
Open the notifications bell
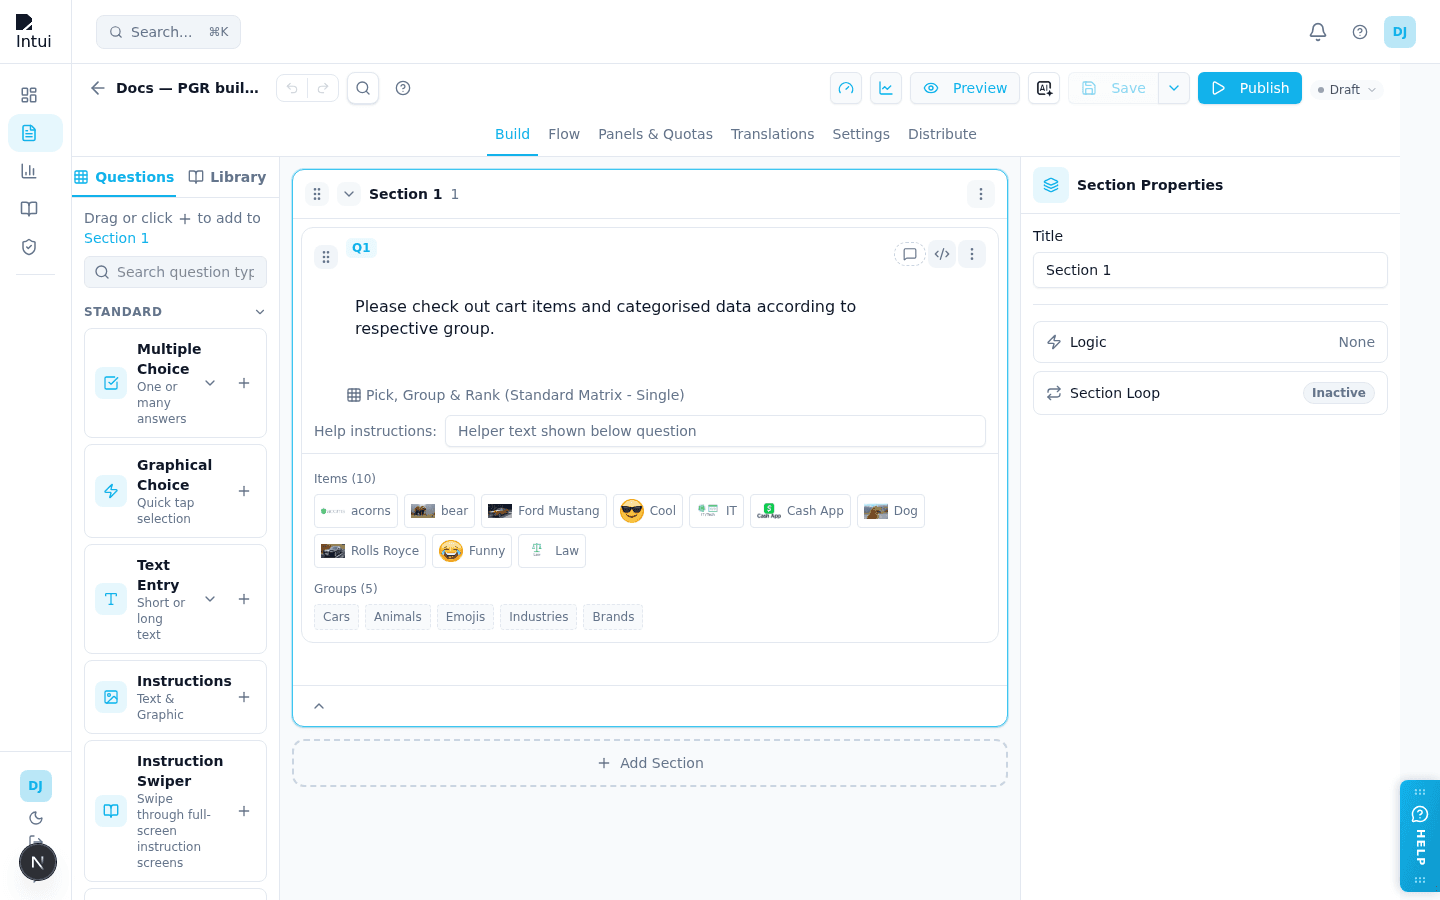(1318, 32)
